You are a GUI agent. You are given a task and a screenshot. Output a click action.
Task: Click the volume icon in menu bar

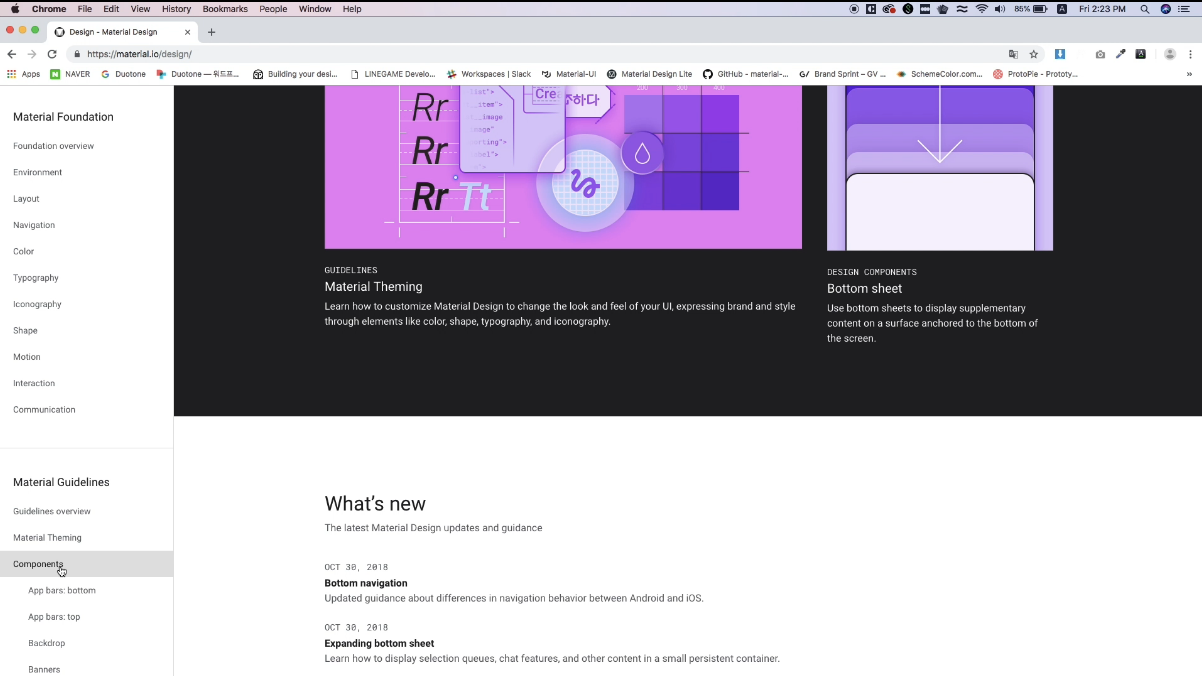[x=1000, y=9]
